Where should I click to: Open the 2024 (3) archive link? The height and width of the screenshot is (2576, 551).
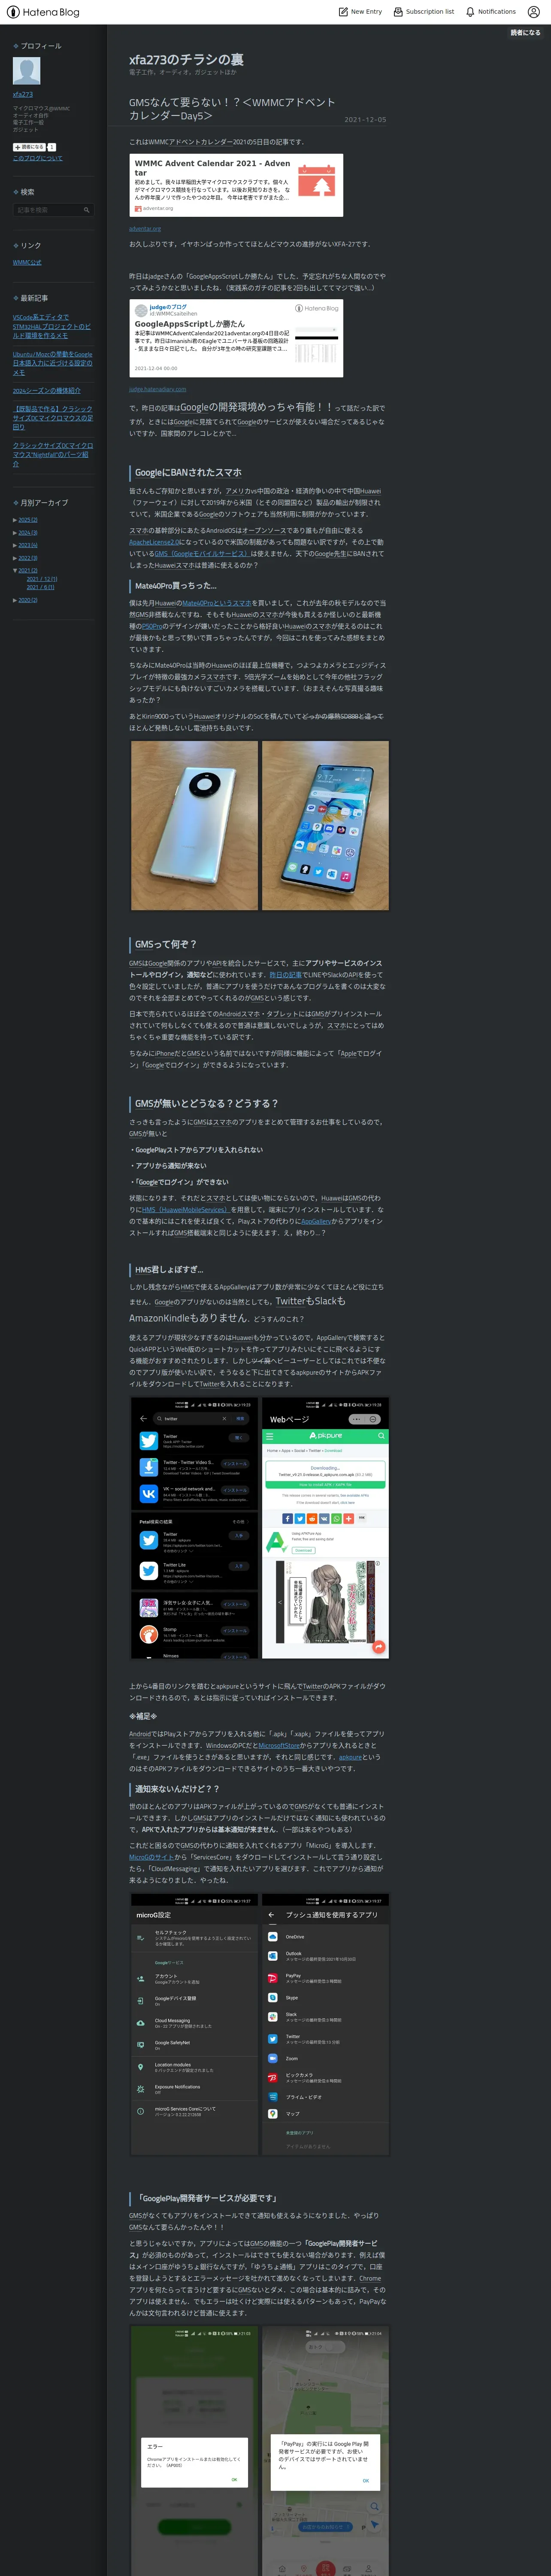pyautogui.click(x=28, y=533)
